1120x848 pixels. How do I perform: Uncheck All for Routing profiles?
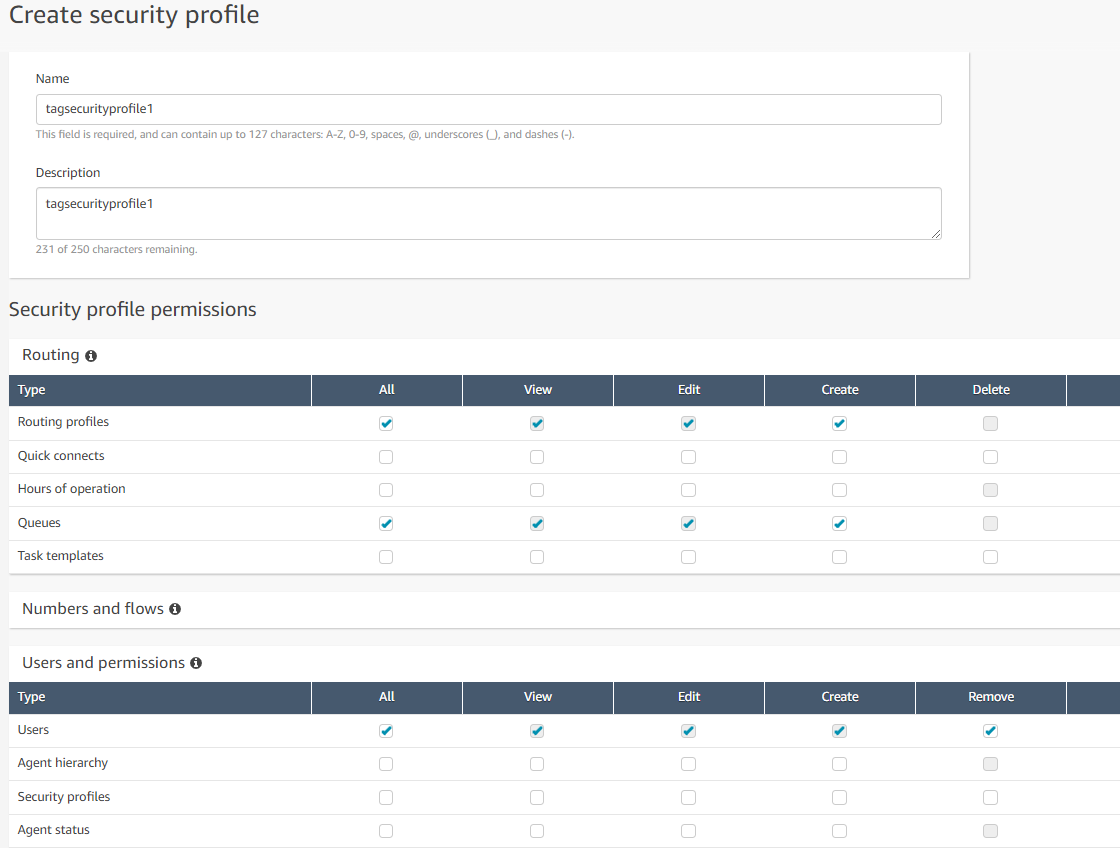click(386, 424)
